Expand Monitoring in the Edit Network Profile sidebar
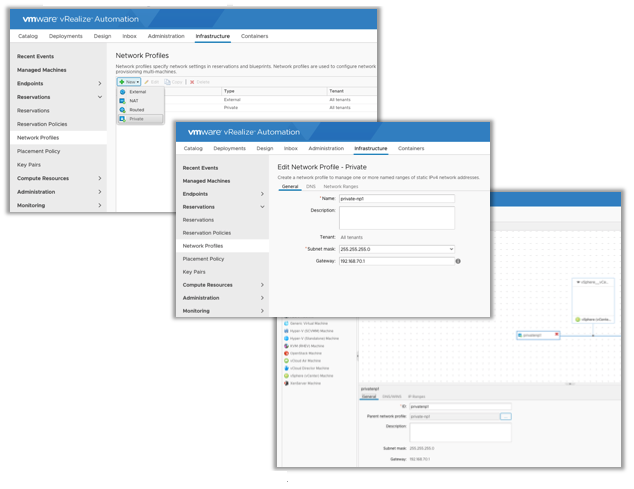Viewport: 634px width, 489px height. pos(262,311)
